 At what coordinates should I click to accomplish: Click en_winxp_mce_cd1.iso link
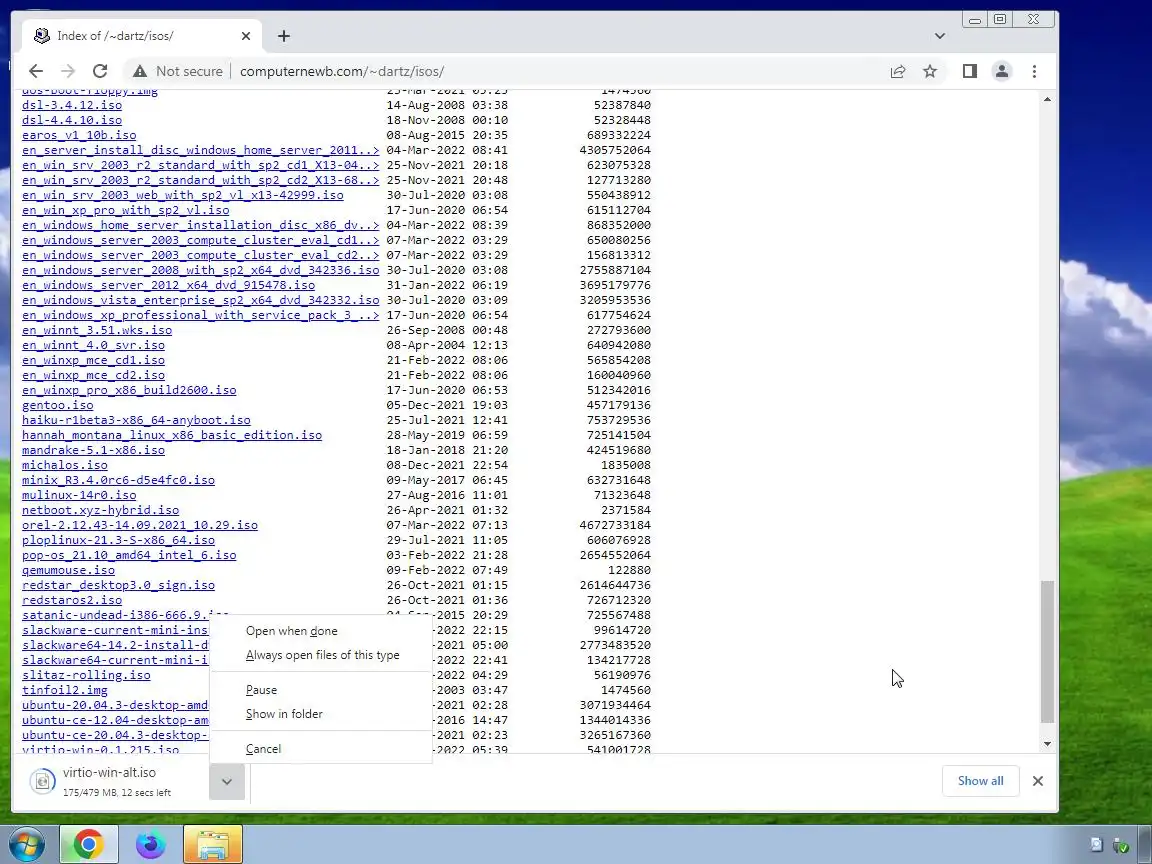tap(93, 360)
